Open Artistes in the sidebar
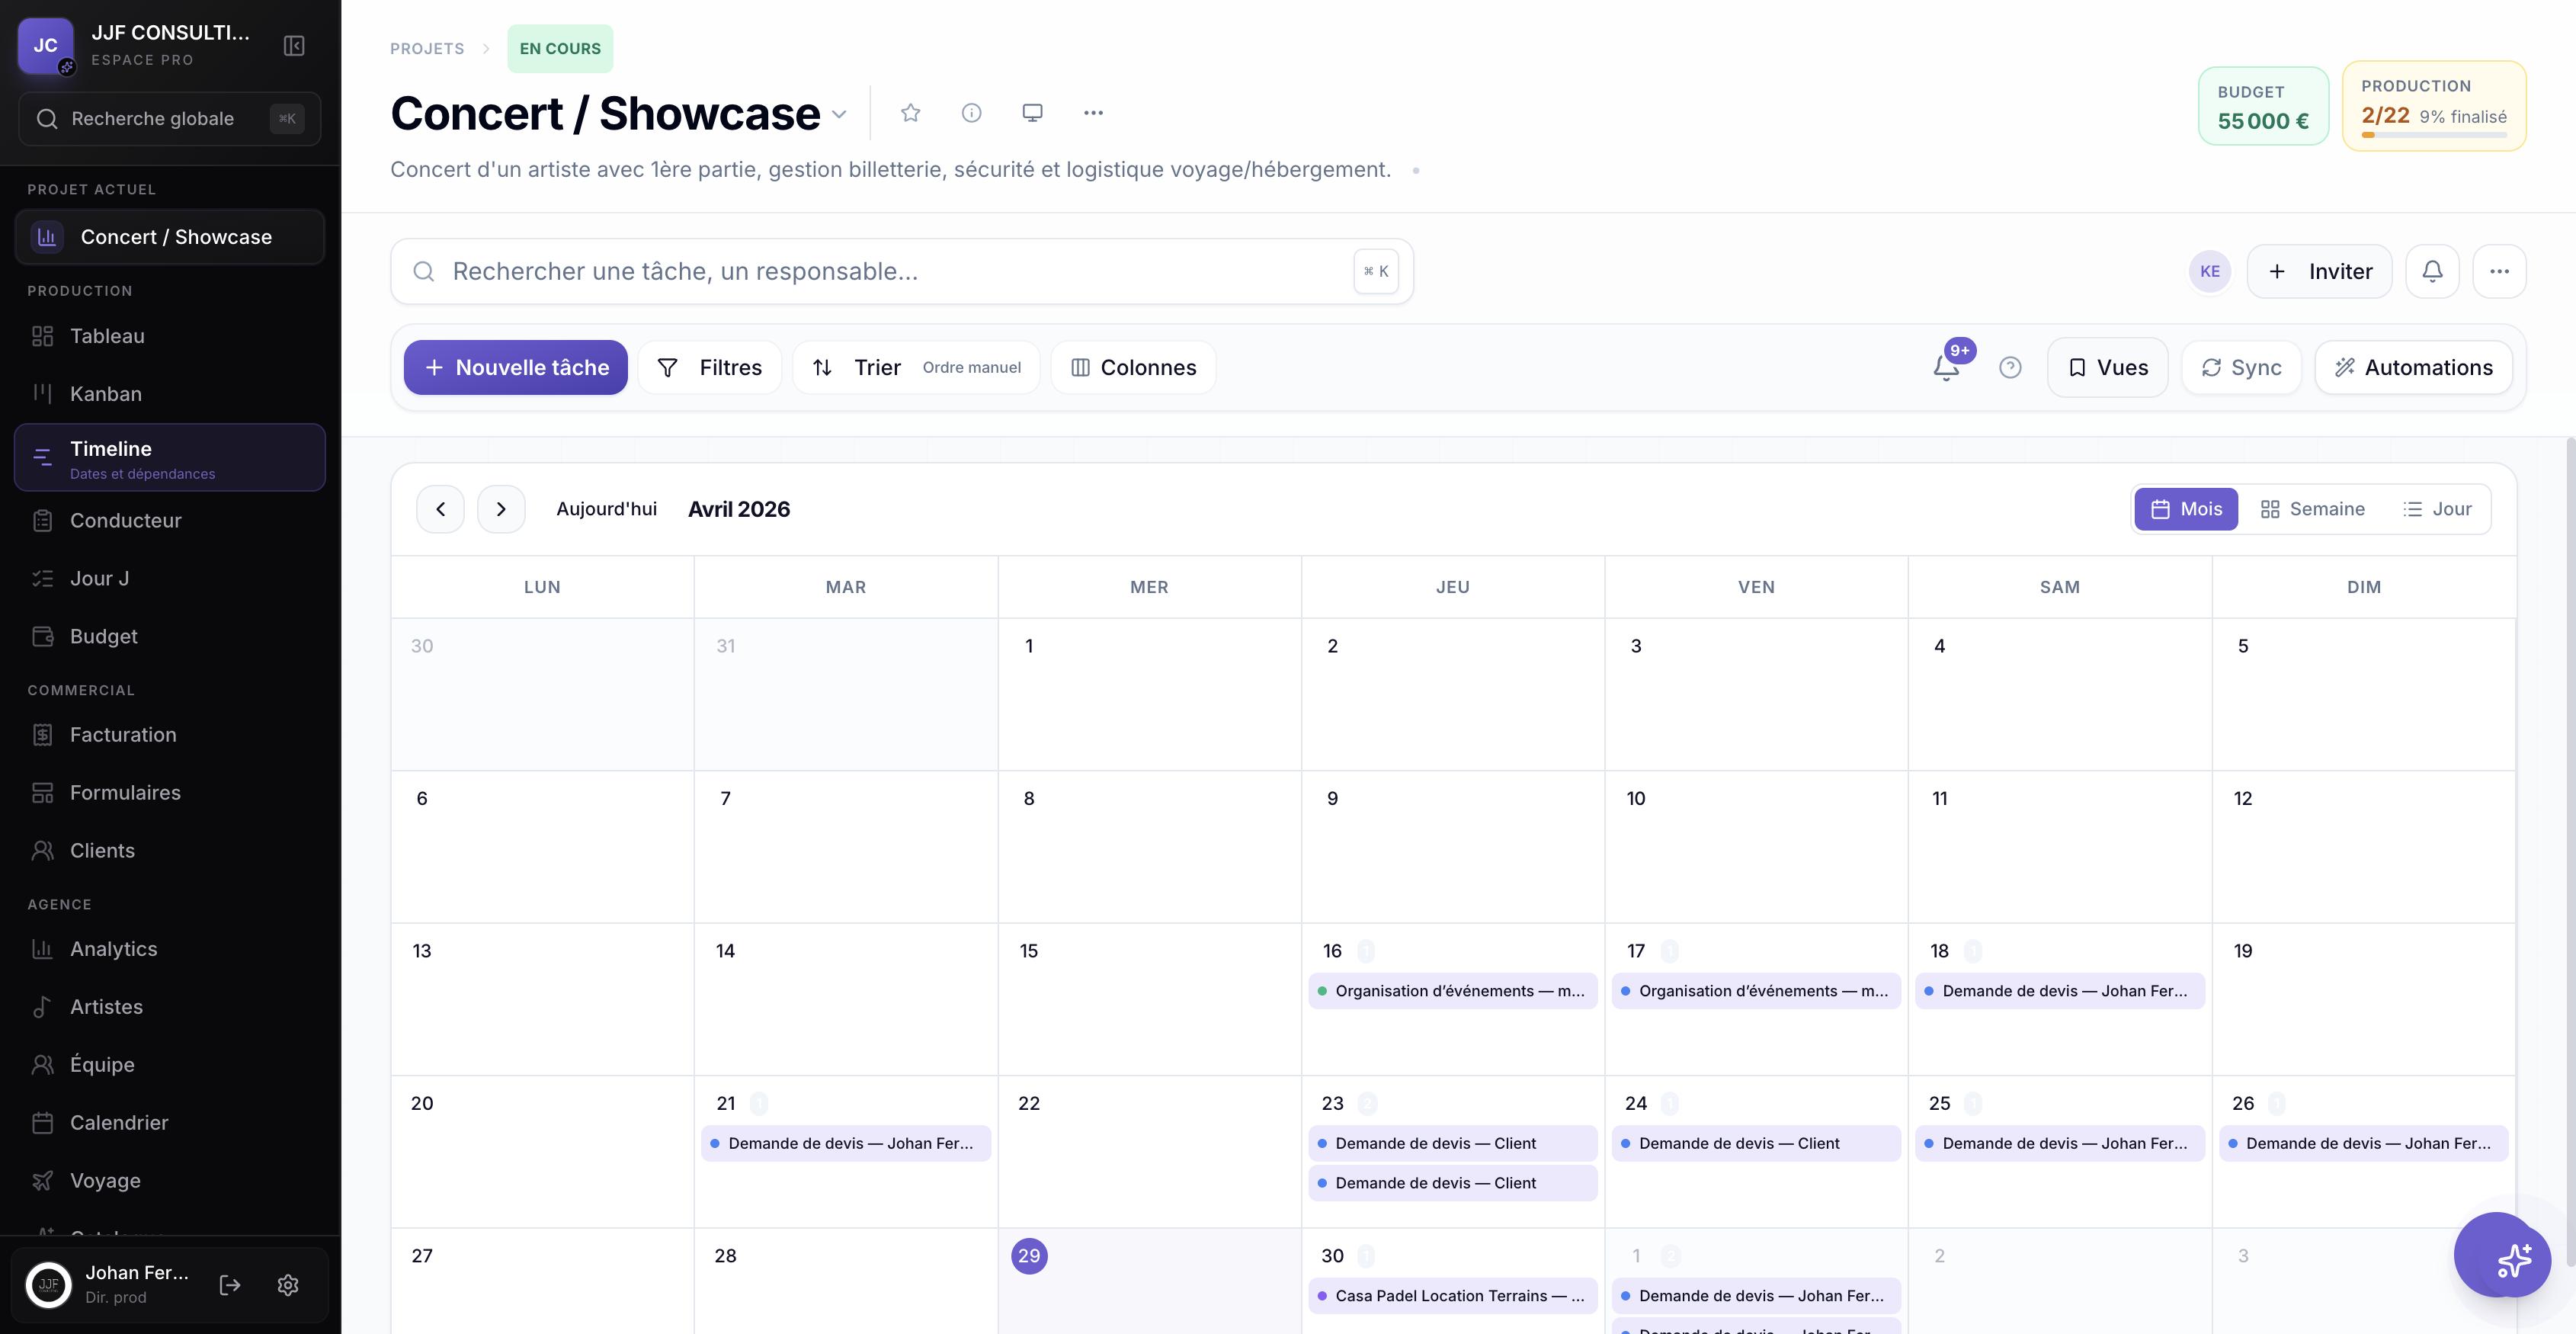This screenshot has width=2576, height=1334. [170, 1007]
